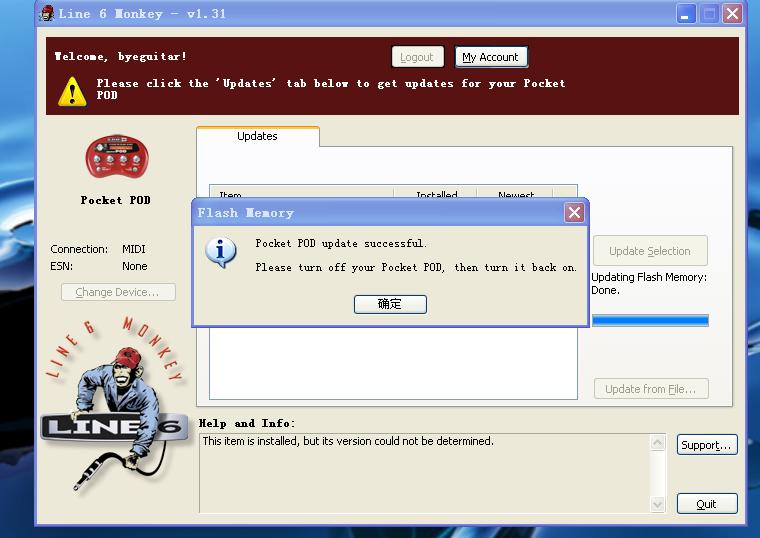Quit Line 6 Monkey
This screenshot has width=760, height=538.
click(707, 504)
